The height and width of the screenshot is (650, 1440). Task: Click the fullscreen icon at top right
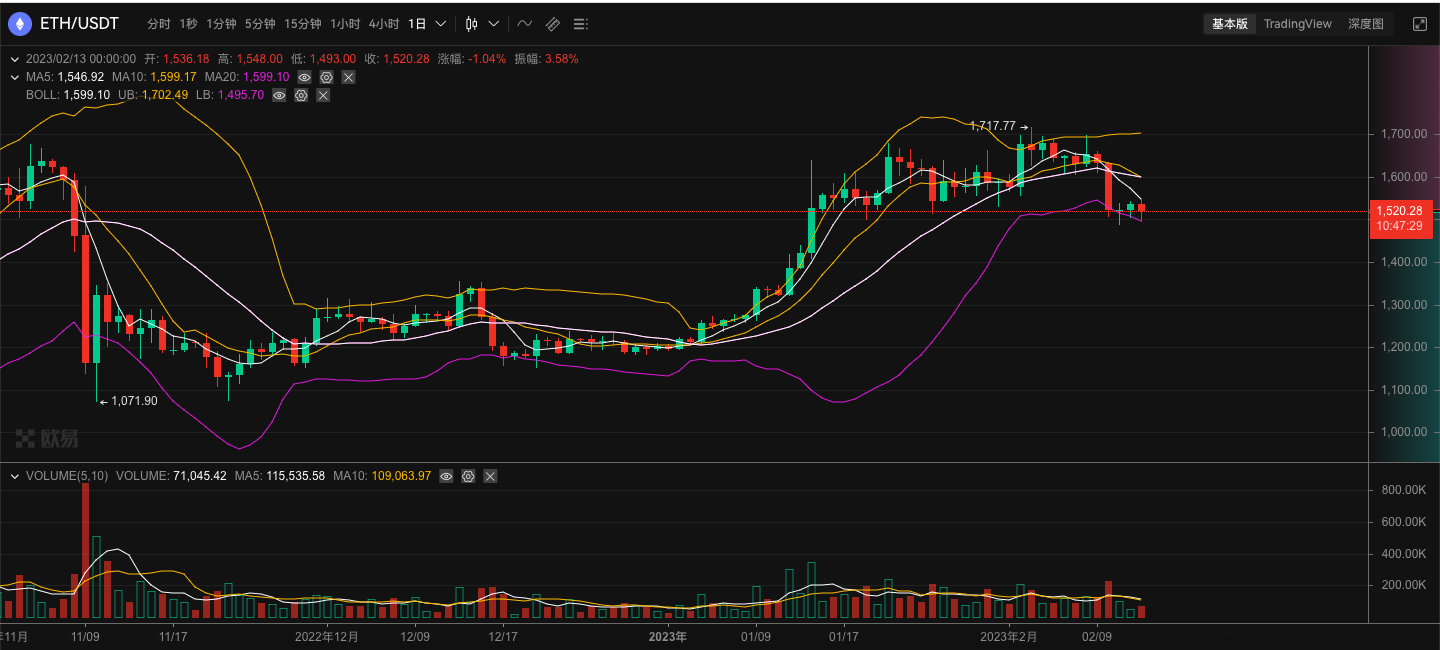click(x=1419, y=23)
